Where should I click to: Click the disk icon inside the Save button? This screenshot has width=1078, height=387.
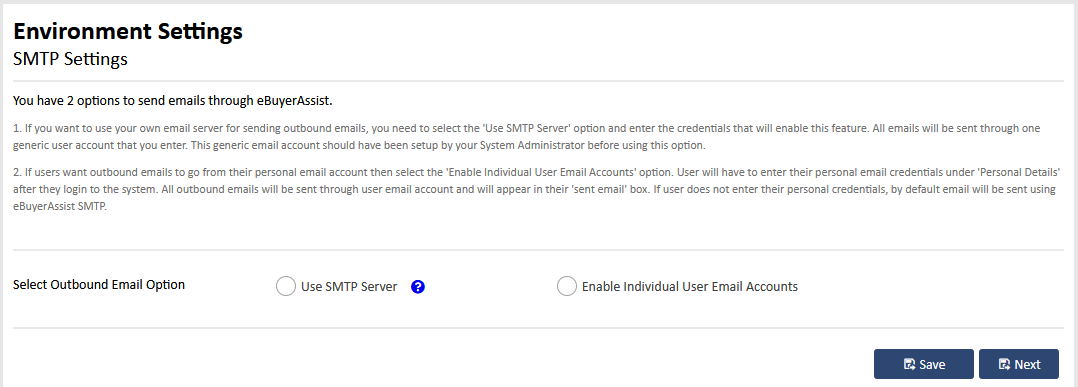click(x=909, y=364)
